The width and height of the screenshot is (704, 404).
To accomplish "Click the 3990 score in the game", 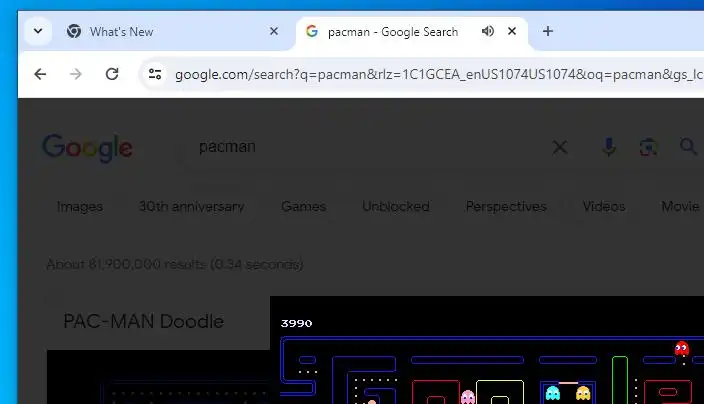I will point(296,323).
